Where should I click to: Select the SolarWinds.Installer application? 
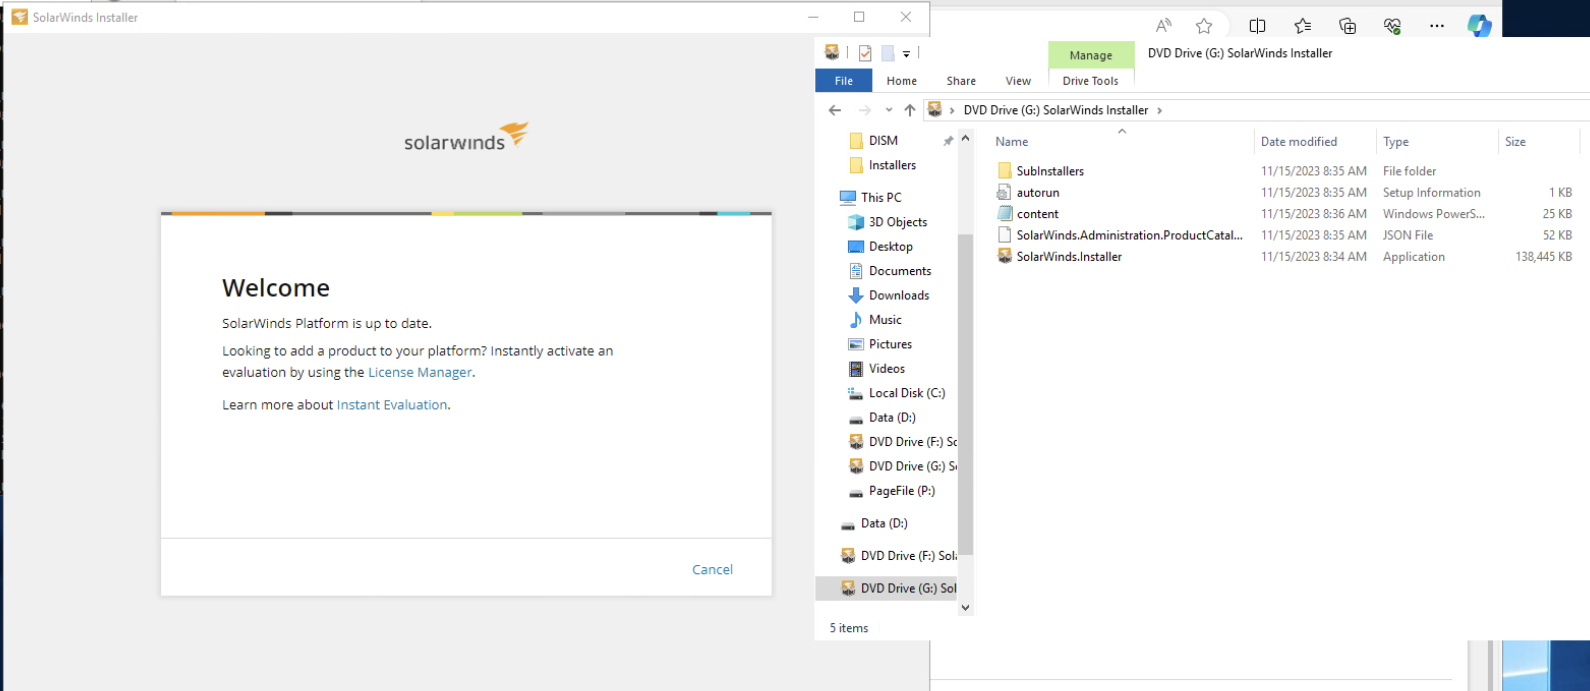[1069, 257]
